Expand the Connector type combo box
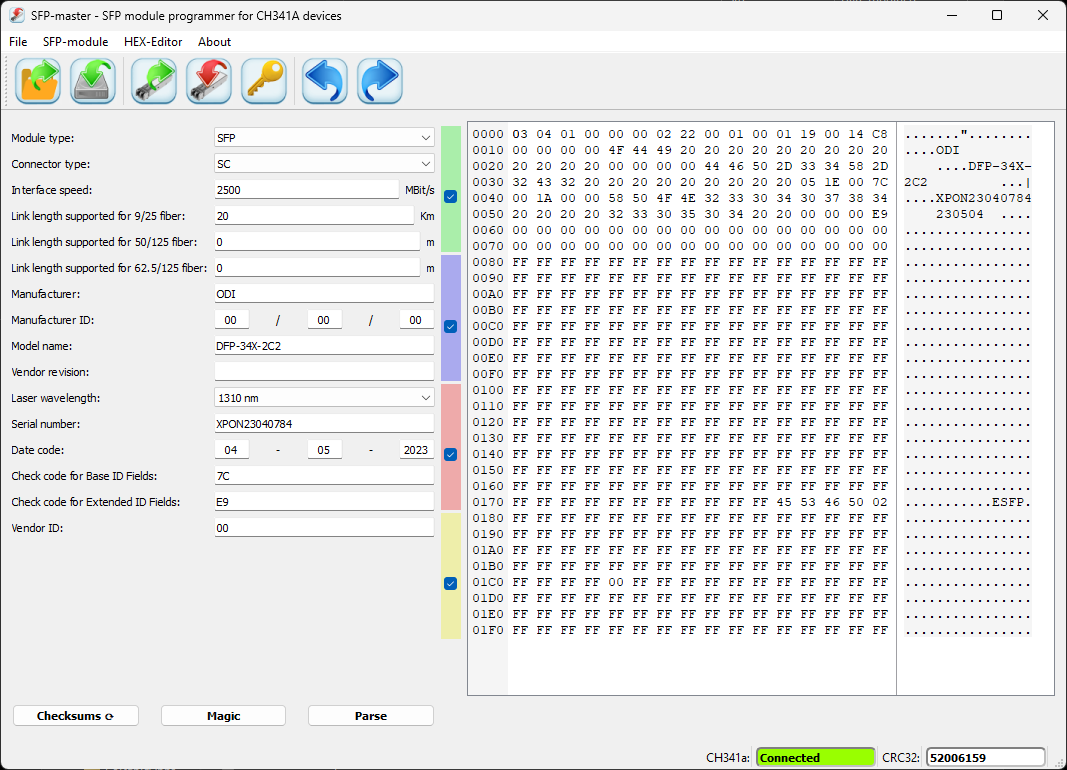 click(324, 164)
